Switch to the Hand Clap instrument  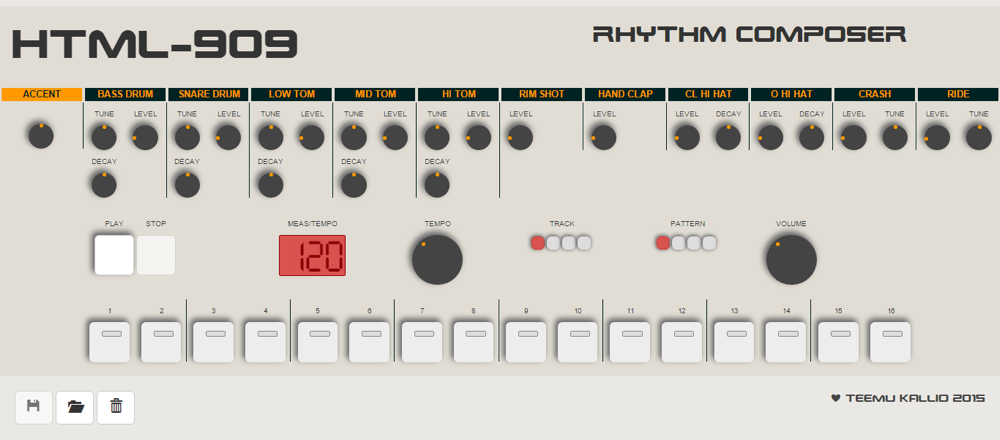coord(625,95)
